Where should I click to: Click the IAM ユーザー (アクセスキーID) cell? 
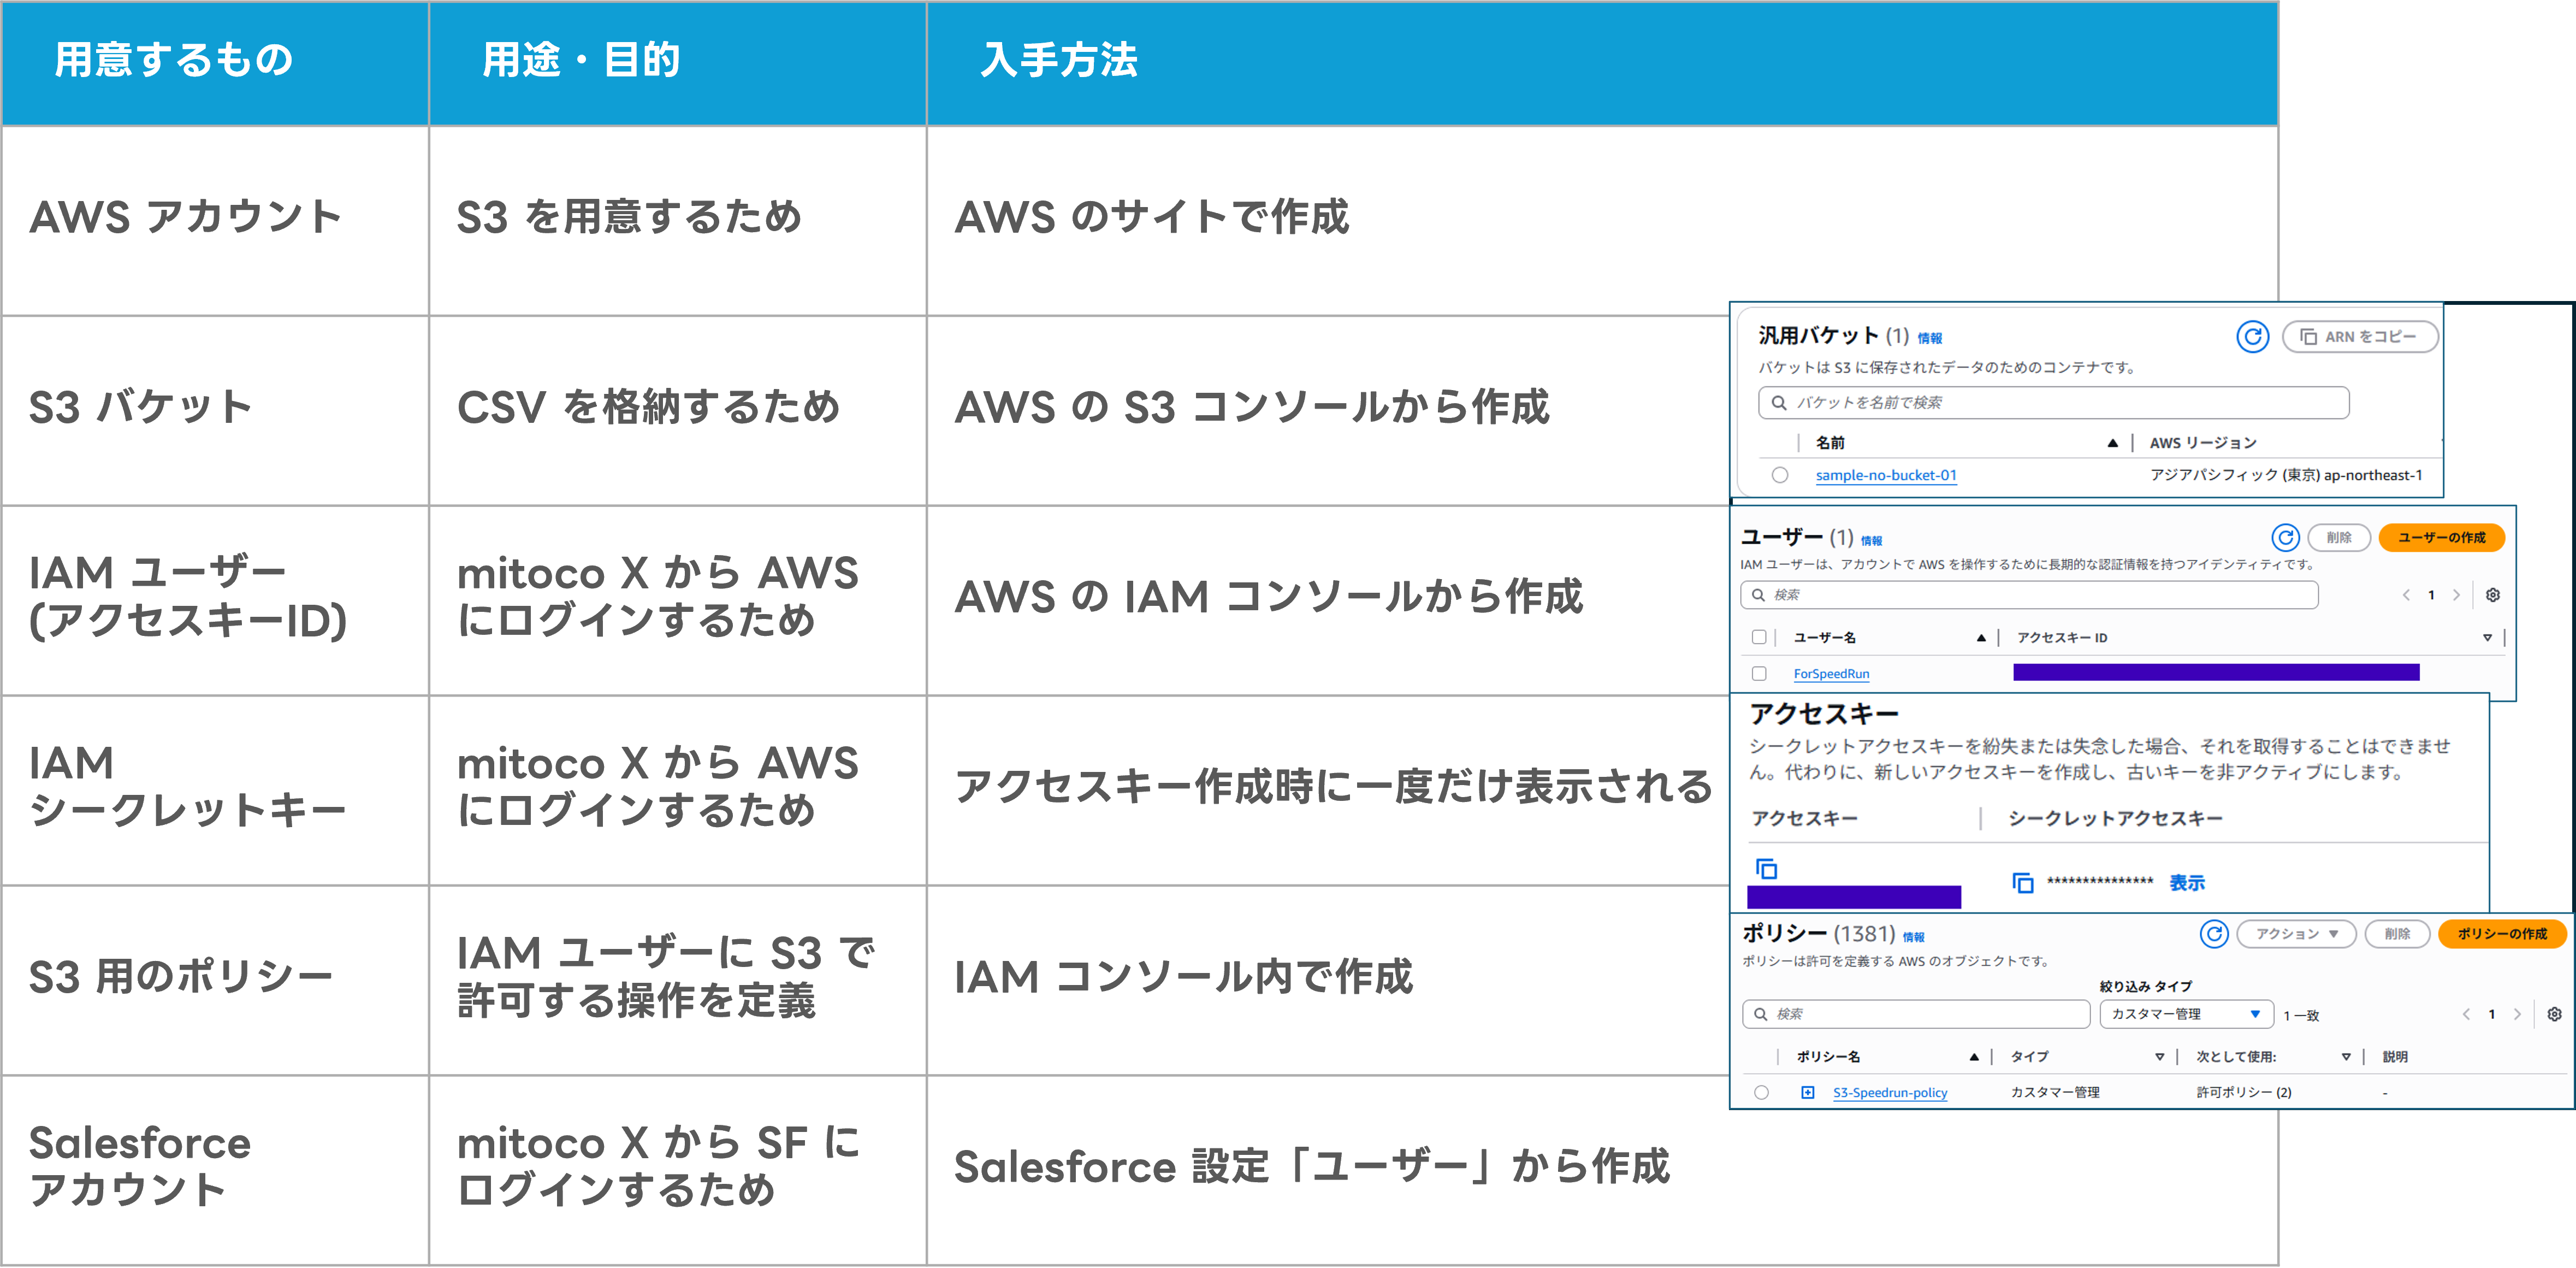pos(215,601)
